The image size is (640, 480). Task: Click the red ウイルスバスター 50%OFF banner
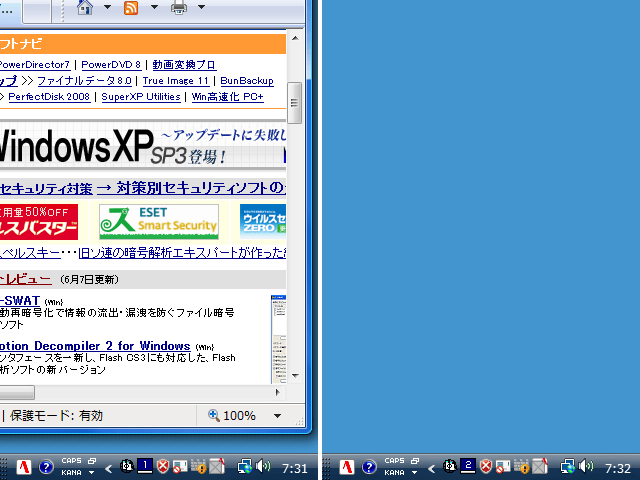click(39, 222)
